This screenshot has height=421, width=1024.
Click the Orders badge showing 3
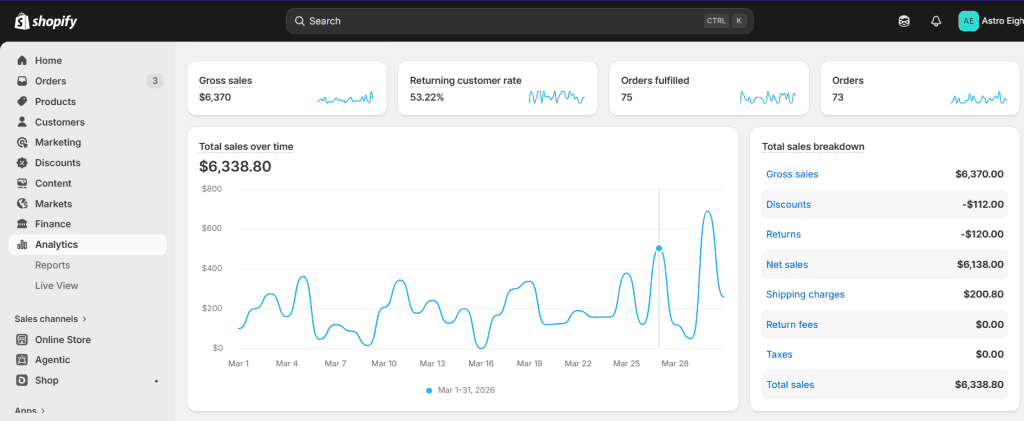click(x=155, y=81)
